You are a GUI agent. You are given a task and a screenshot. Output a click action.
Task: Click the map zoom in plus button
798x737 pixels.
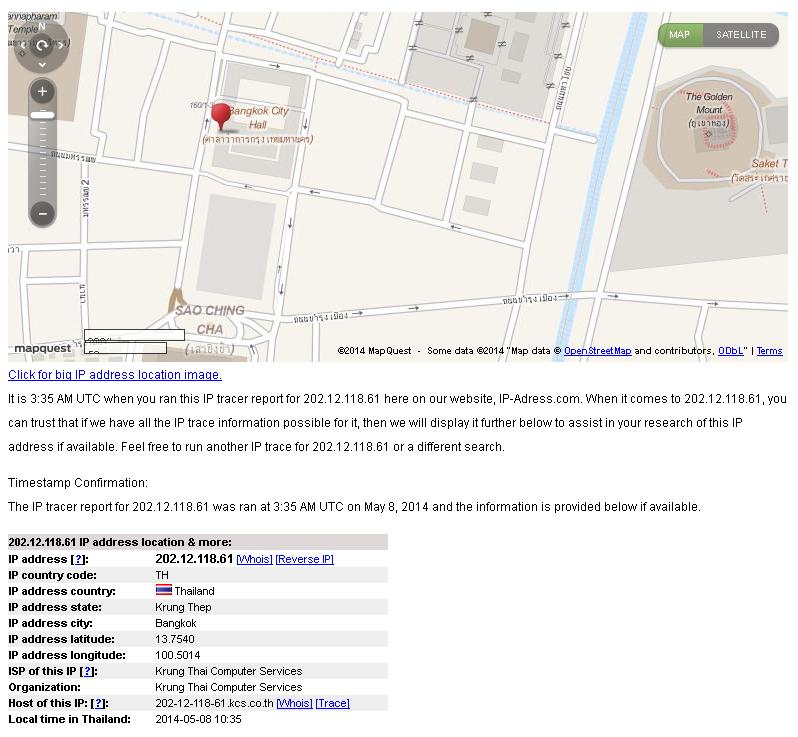pos(42,92)
